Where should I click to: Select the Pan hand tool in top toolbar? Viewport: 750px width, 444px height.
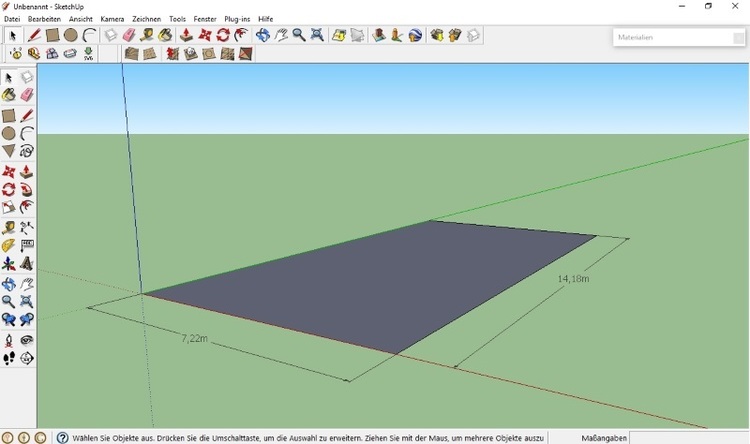(281, 35)
